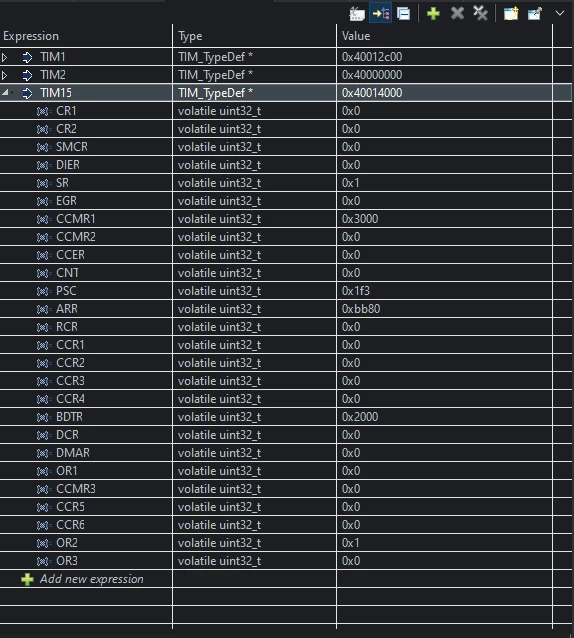Image resolution: width=574 pixels, height=638 pixels.
Task: Click the CCR1 value 0x0
Action: pyautogui.click(x=351, y=345)
